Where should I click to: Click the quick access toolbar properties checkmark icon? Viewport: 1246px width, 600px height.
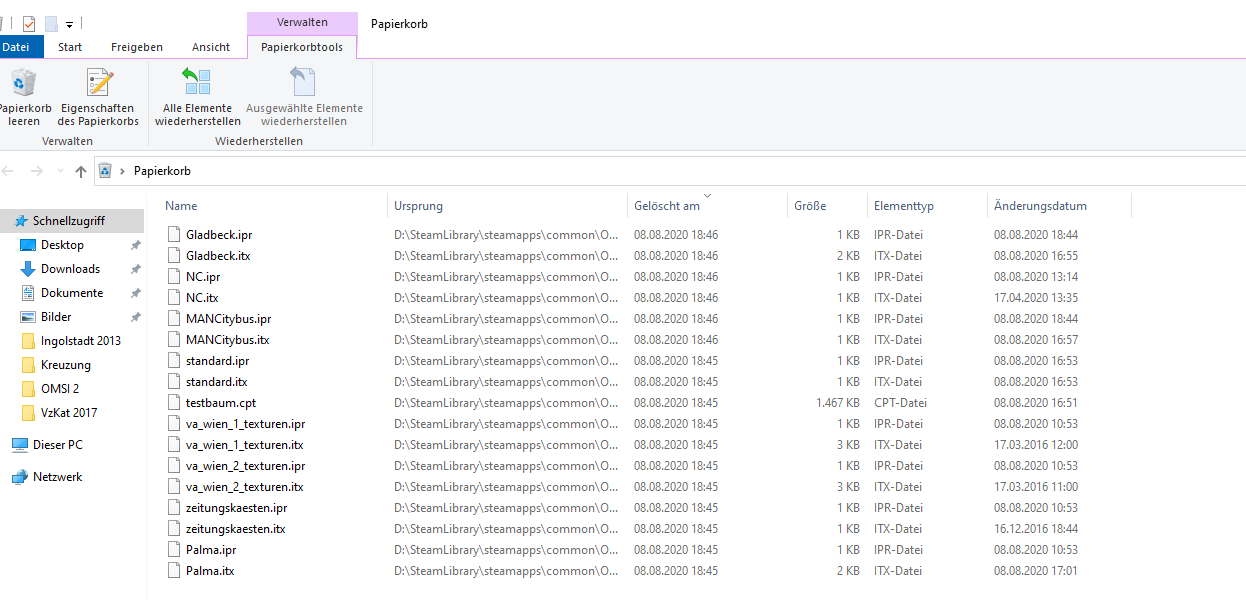tap(28, 23)
